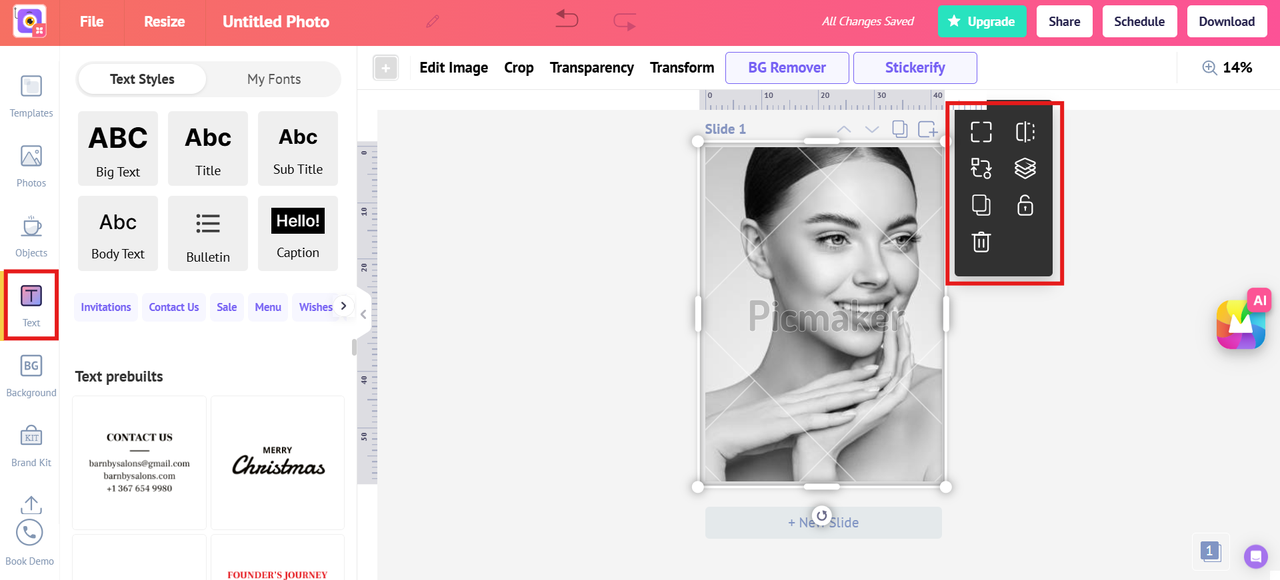The width and height of the screenshot is (1280, 580).
Task: Click the rotate handle below image
Action: [x=822, y=516]
